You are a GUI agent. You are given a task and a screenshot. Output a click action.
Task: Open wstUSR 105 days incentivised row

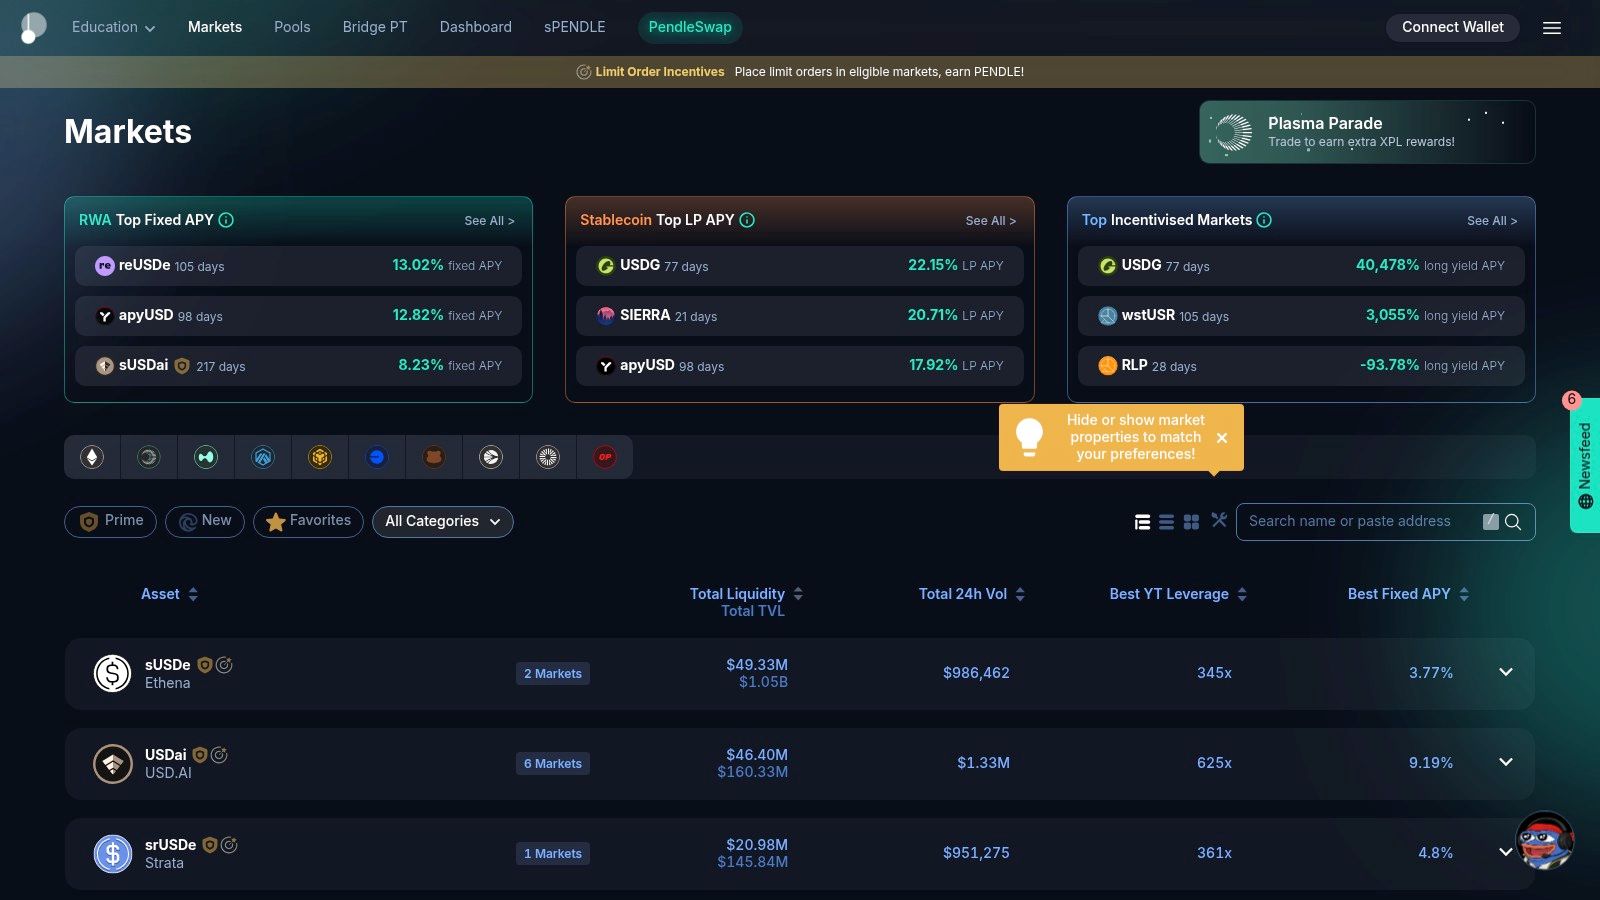tap(1301, 316)
